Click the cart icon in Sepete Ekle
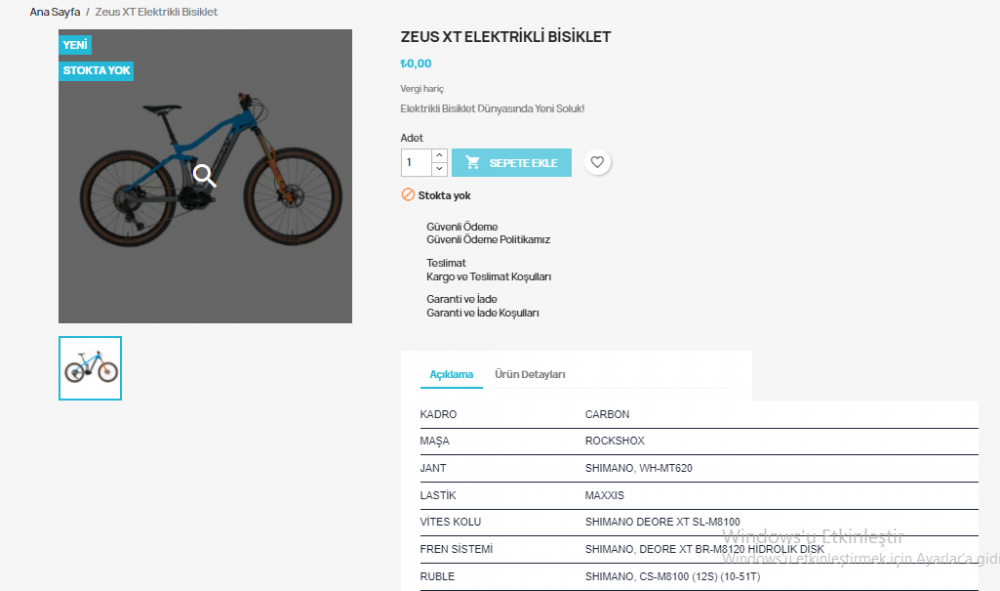This screenshot has width=1000, height=591. pyautogui.click(x=473, y=163)
